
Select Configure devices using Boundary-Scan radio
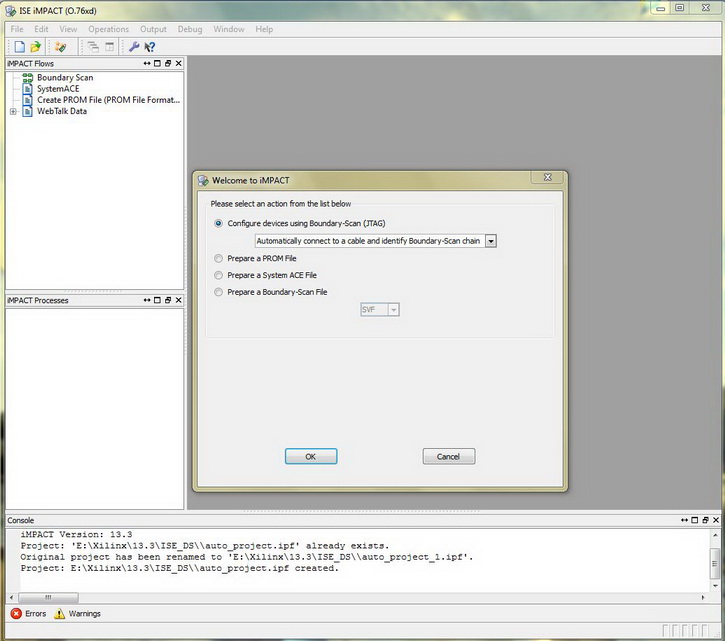point(219,223)
